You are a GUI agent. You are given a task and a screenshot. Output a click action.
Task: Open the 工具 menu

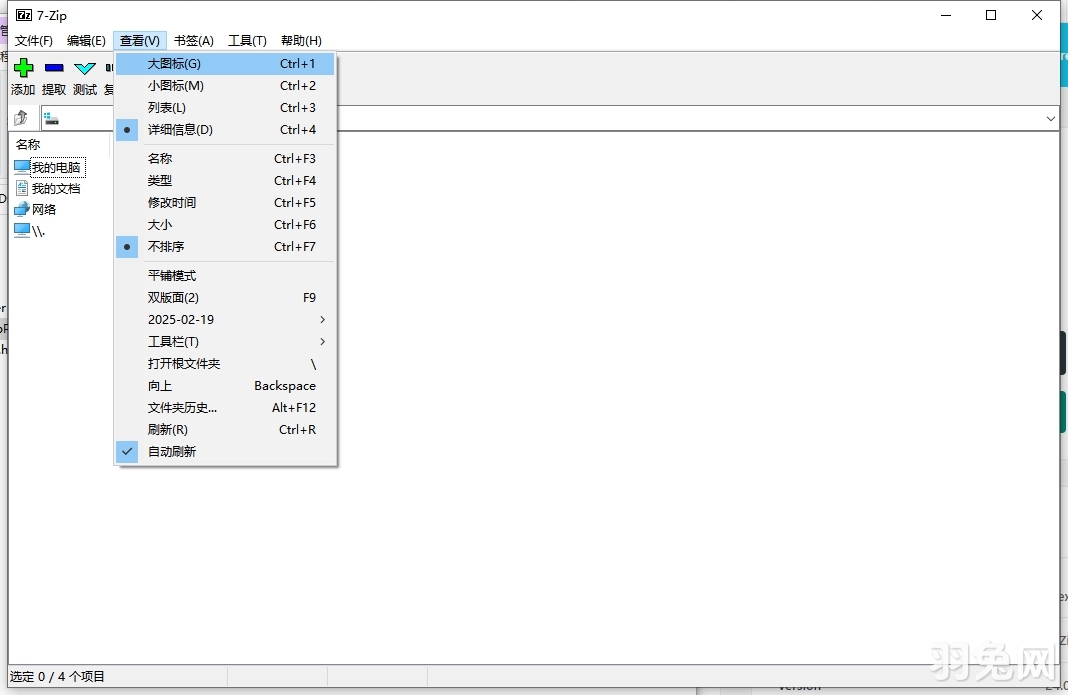click(247, 41)
